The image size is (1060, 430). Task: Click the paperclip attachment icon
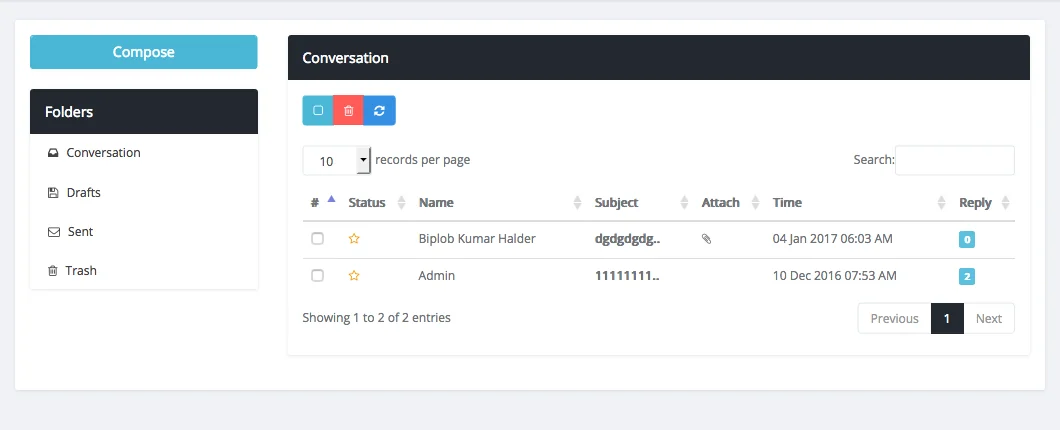(x=706, y=239)
